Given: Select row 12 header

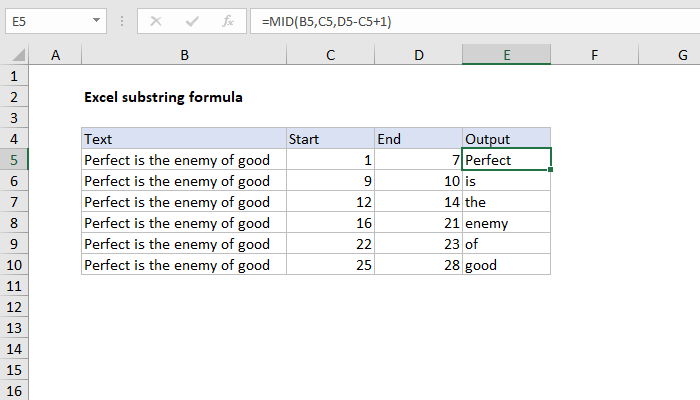Looking at the screenshot, I should (x=14, y=307).
